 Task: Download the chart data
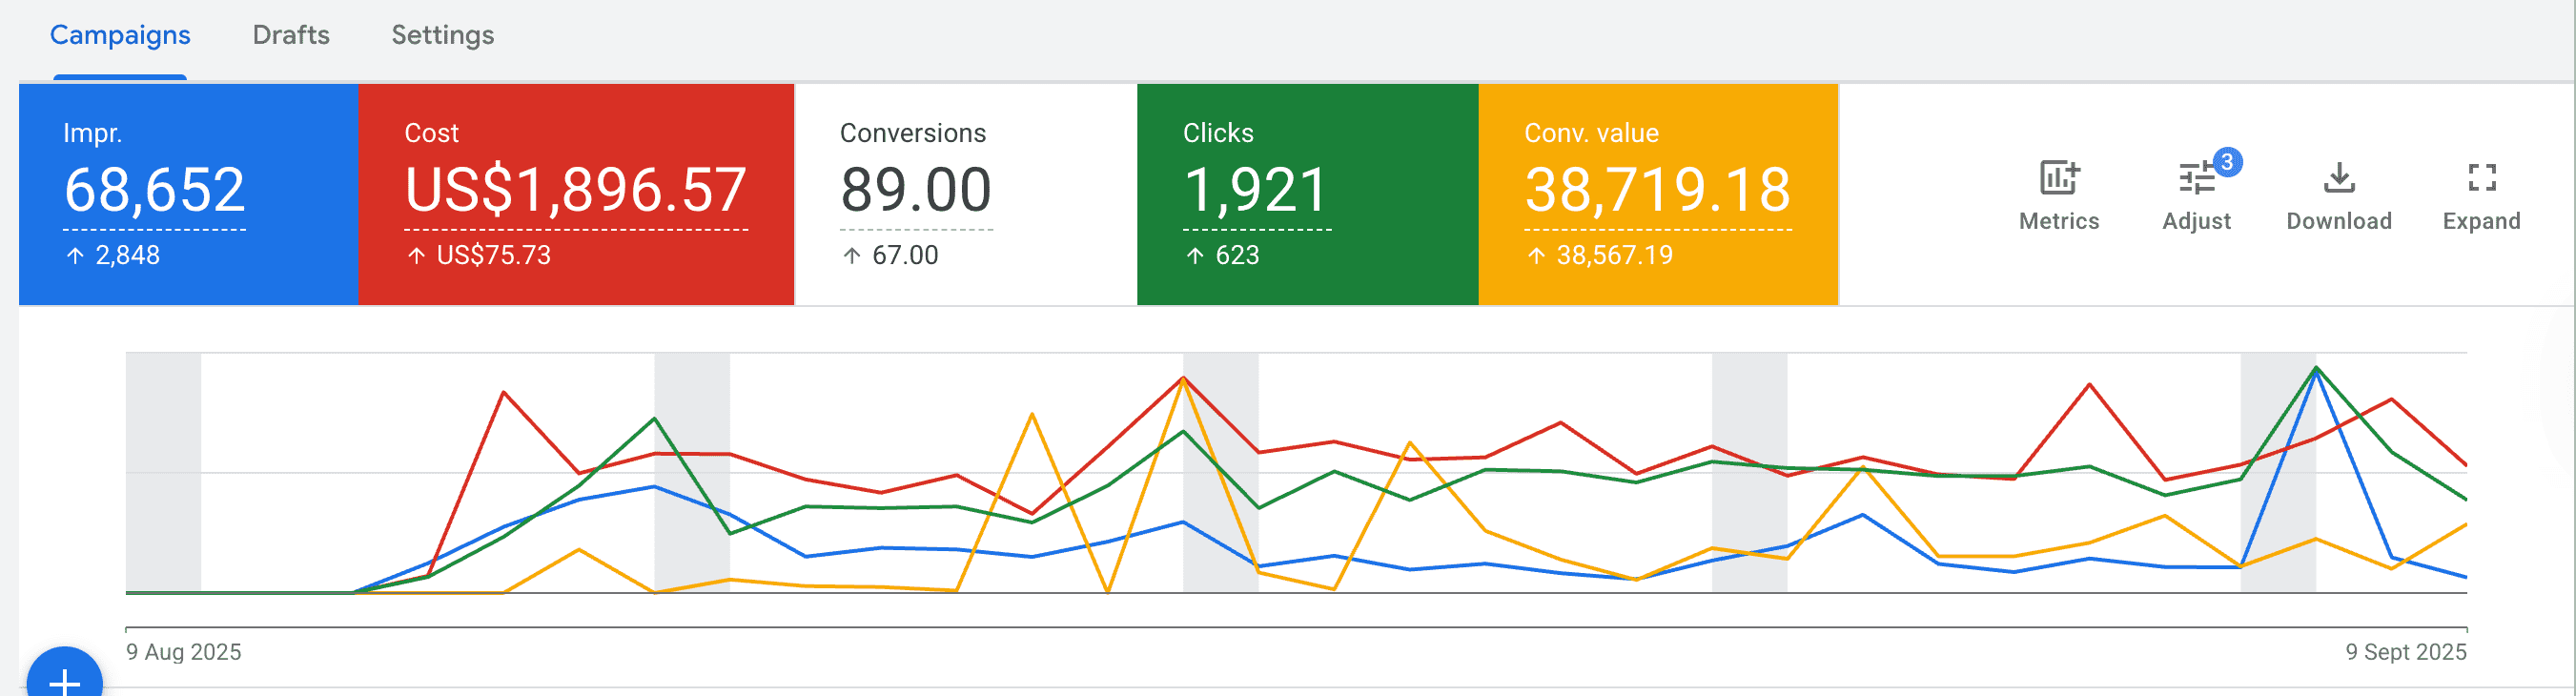(2338, 179)
